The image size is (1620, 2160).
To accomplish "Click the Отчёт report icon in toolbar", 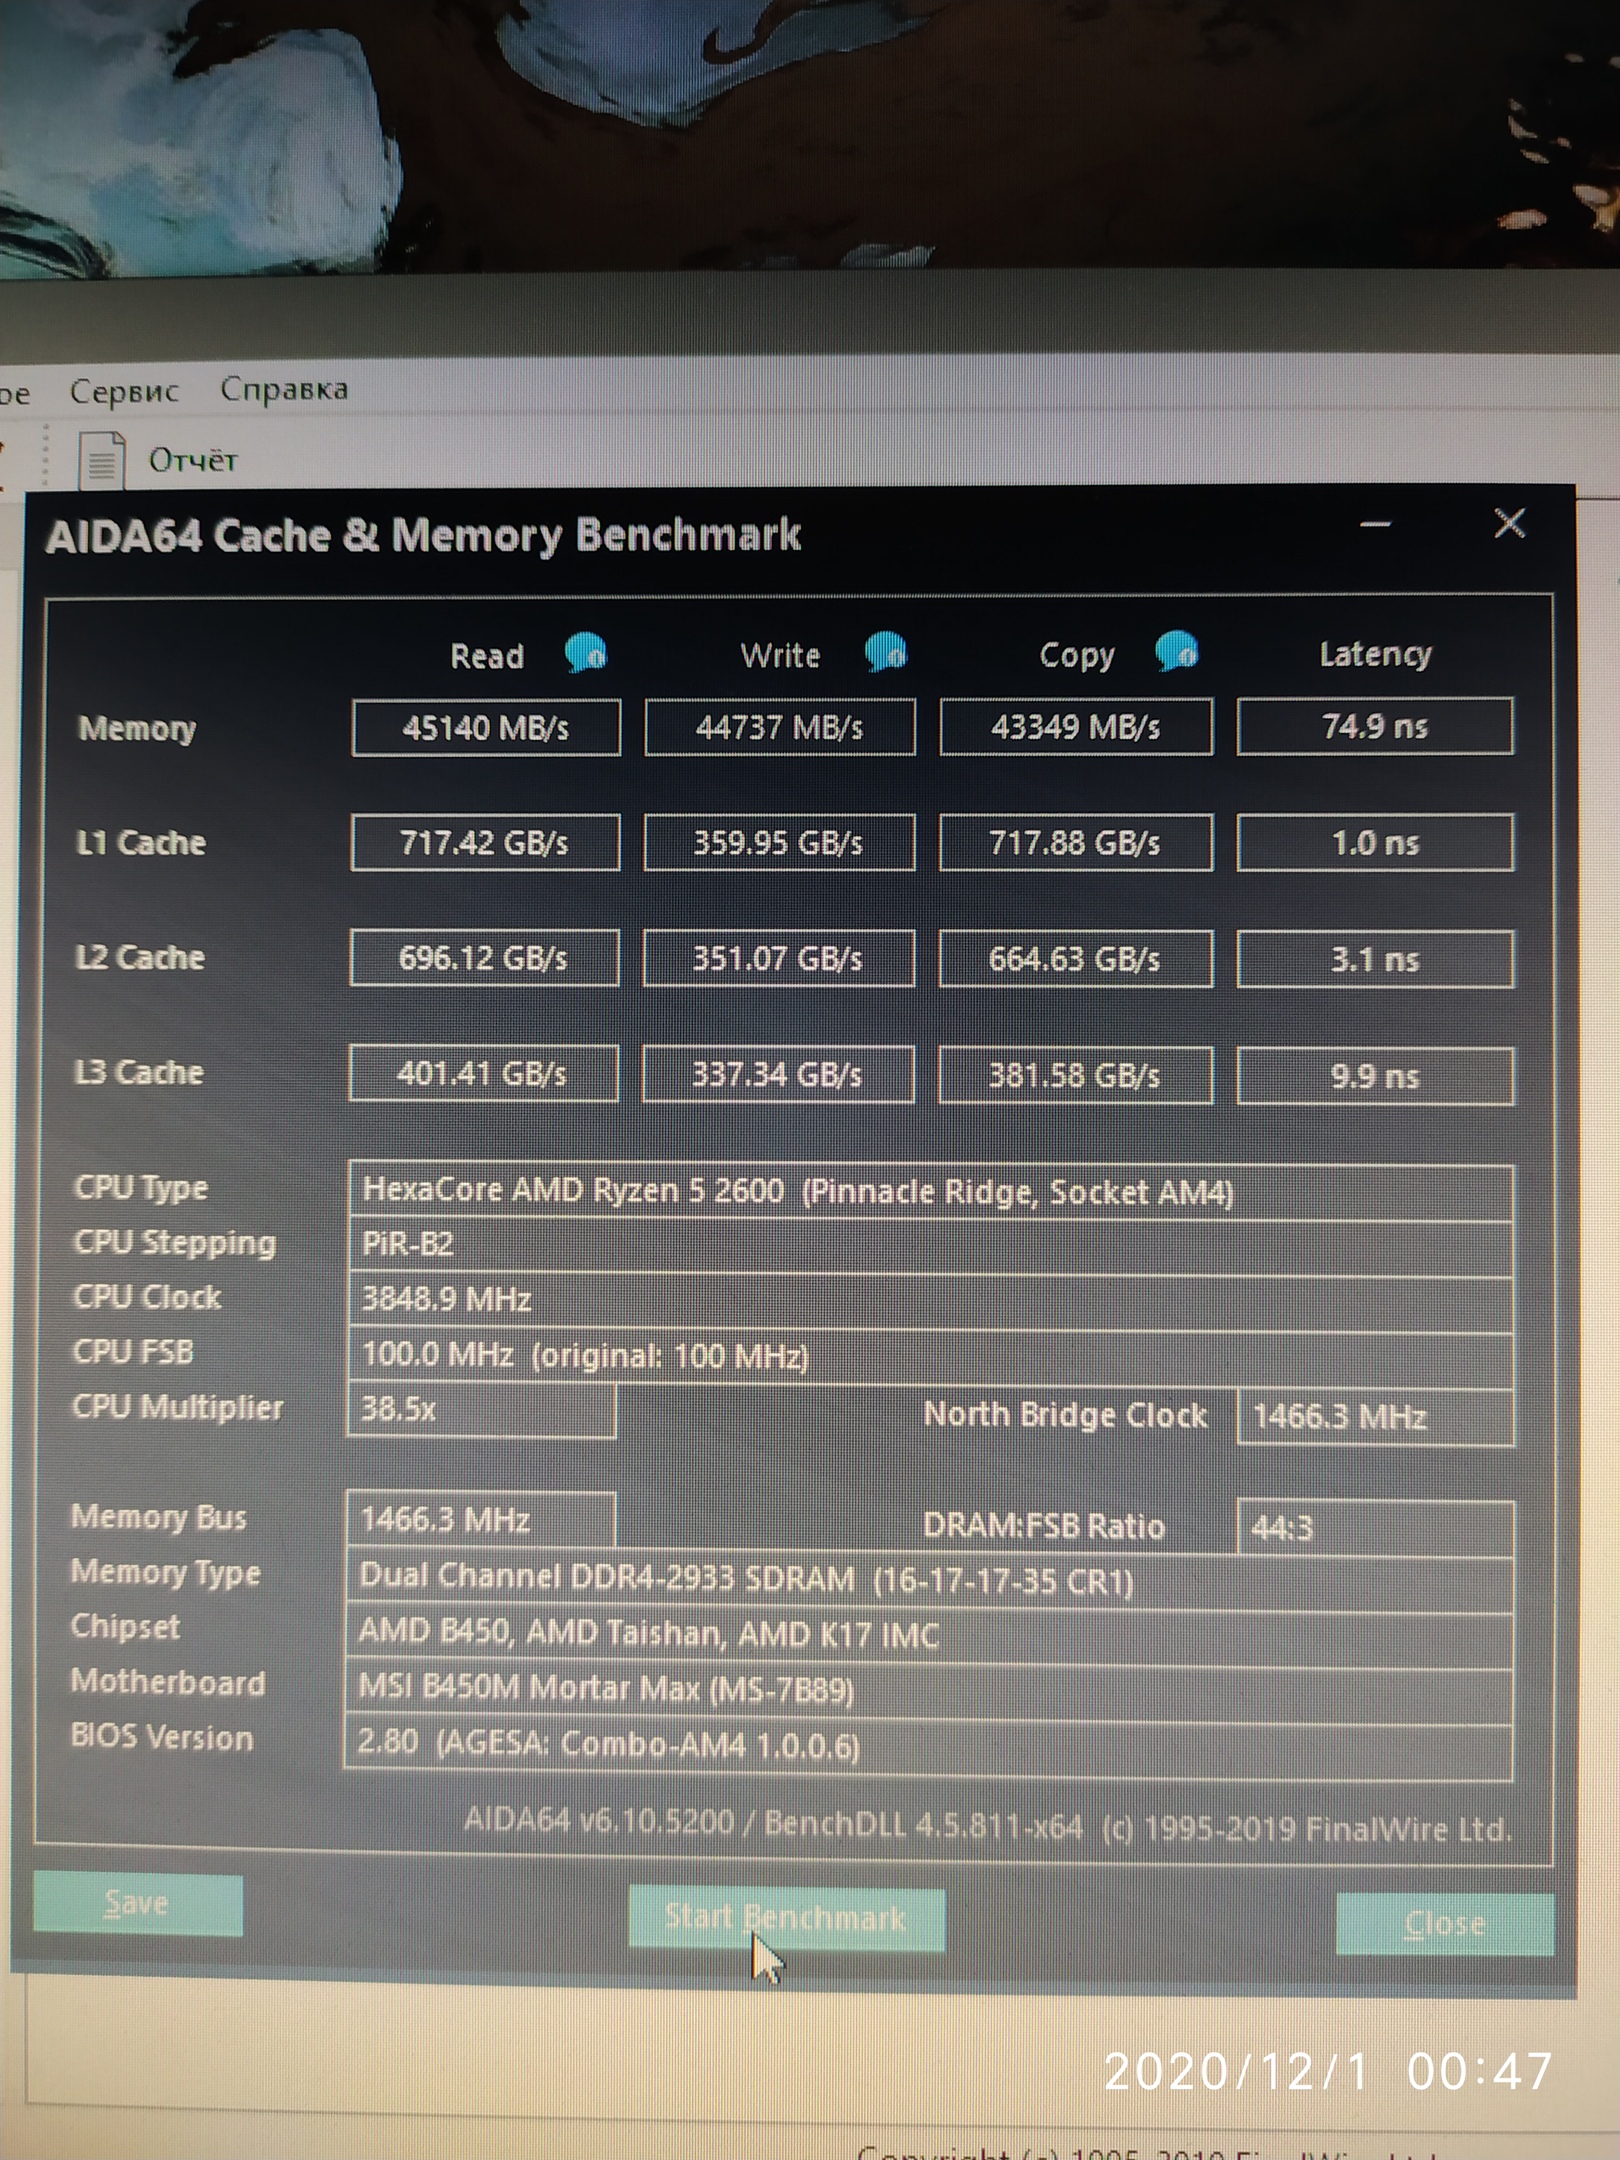I will (101, 460).
